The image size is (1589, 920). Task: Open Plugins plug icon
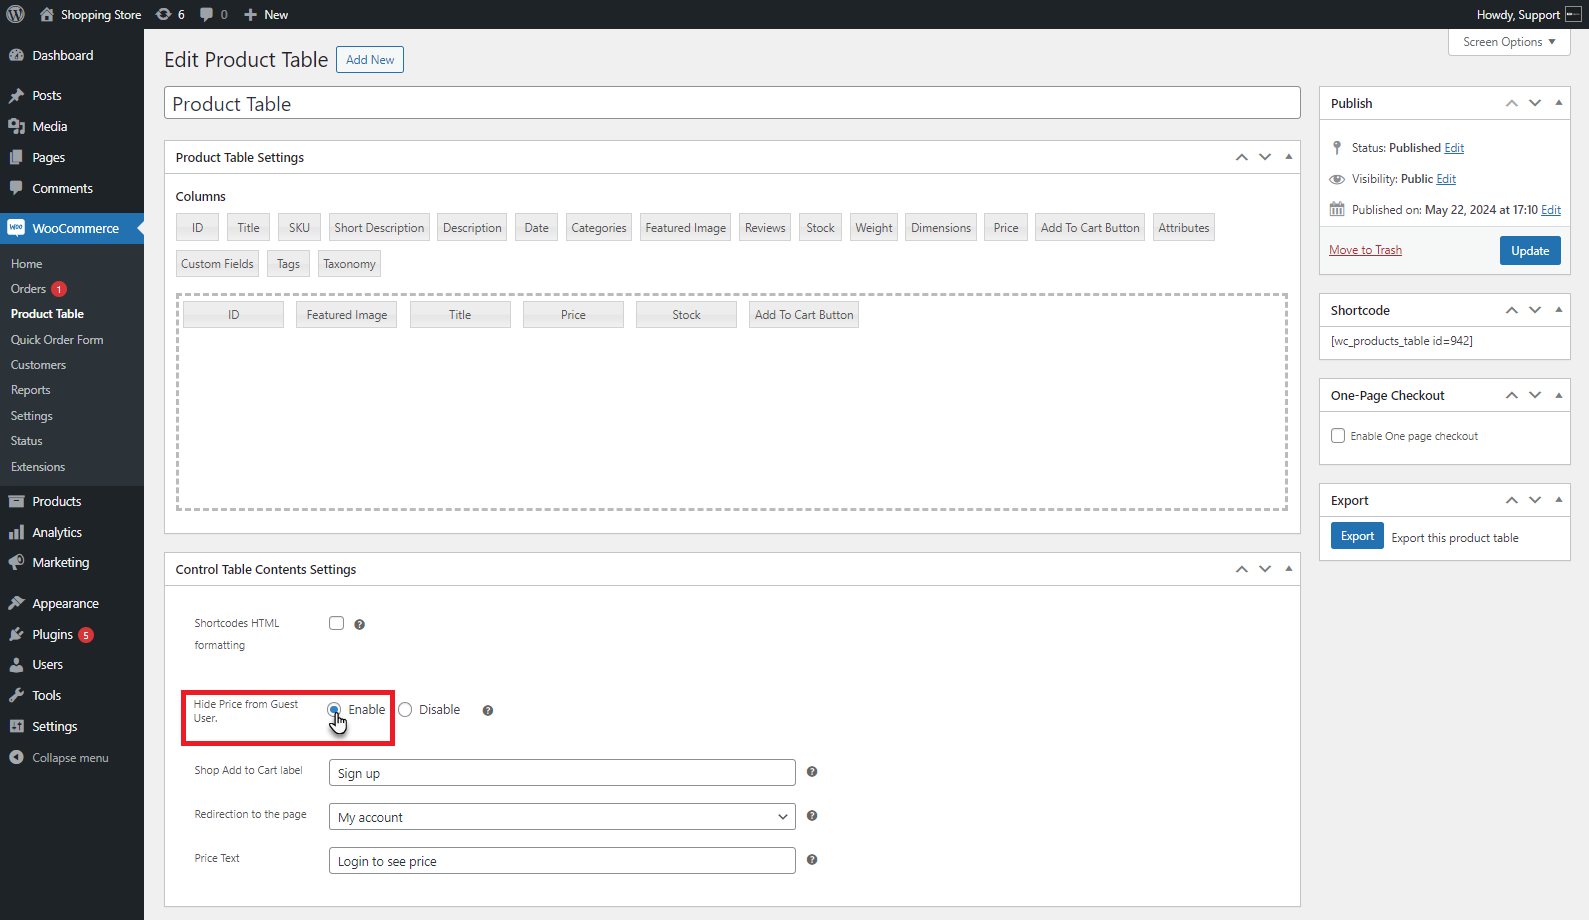tap(16, 635)
